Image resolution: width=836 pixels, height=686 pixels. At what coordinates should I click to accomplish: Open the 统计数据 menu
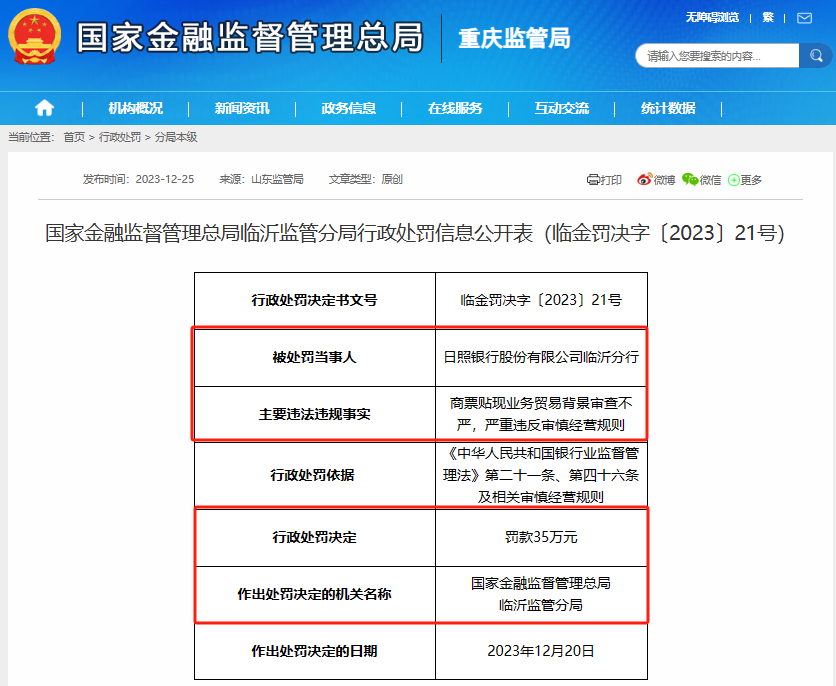coord(668,108)
